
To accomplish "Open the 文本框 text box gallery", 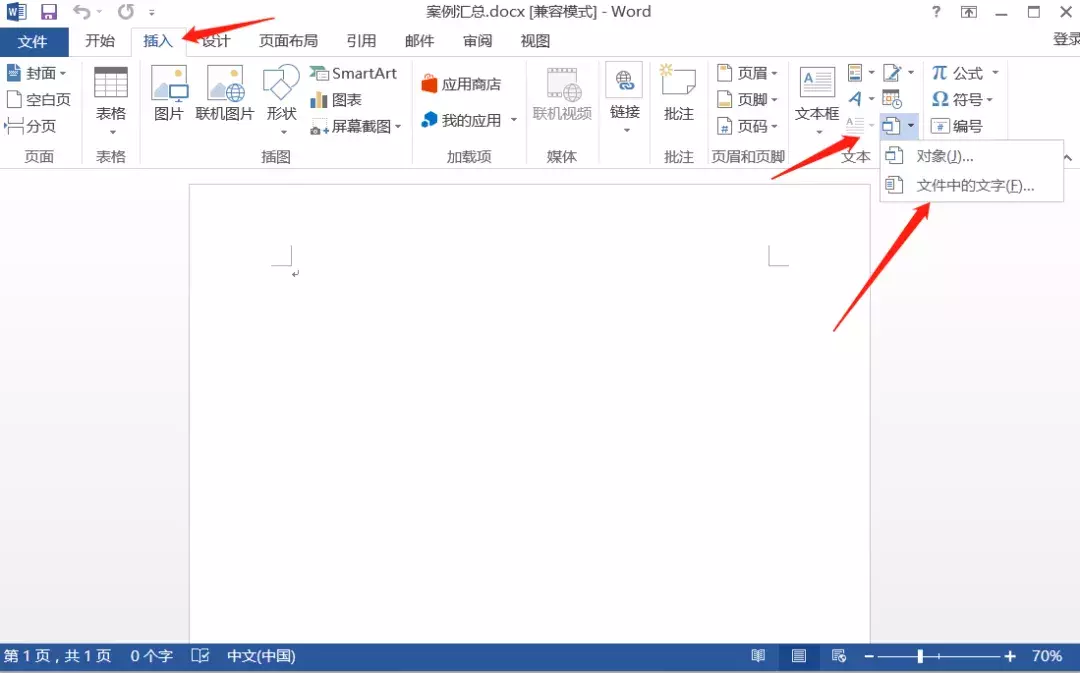I will click(817, 101).
